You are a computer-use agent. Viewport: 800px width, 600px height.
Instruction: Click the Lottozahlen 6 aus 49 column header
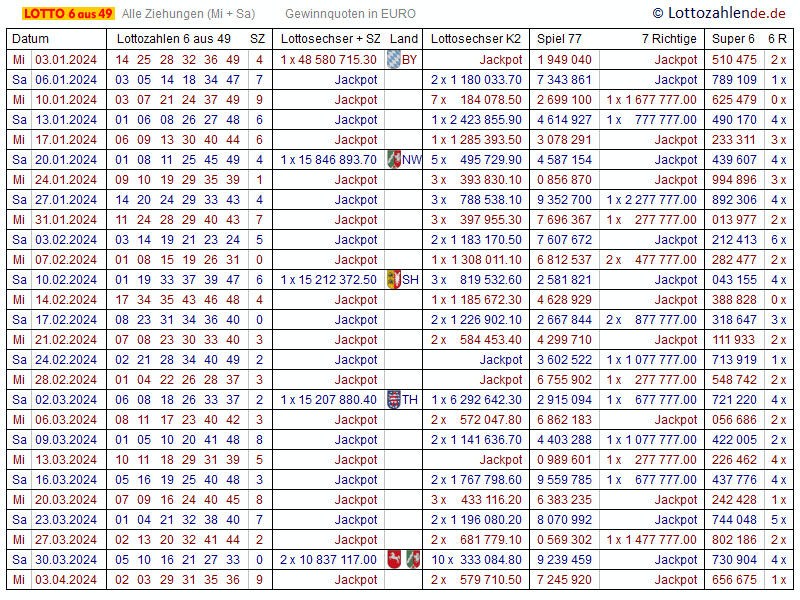coord(174,38)
